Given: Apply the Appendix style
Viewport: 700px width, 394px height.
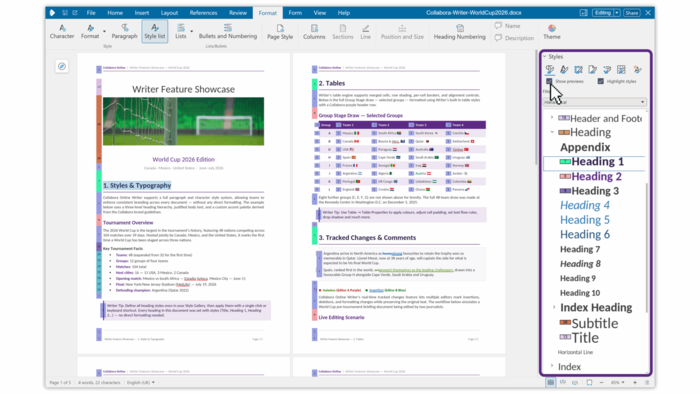Looking at the screenshot, I should pyautogui.click(x=585, y=147).
